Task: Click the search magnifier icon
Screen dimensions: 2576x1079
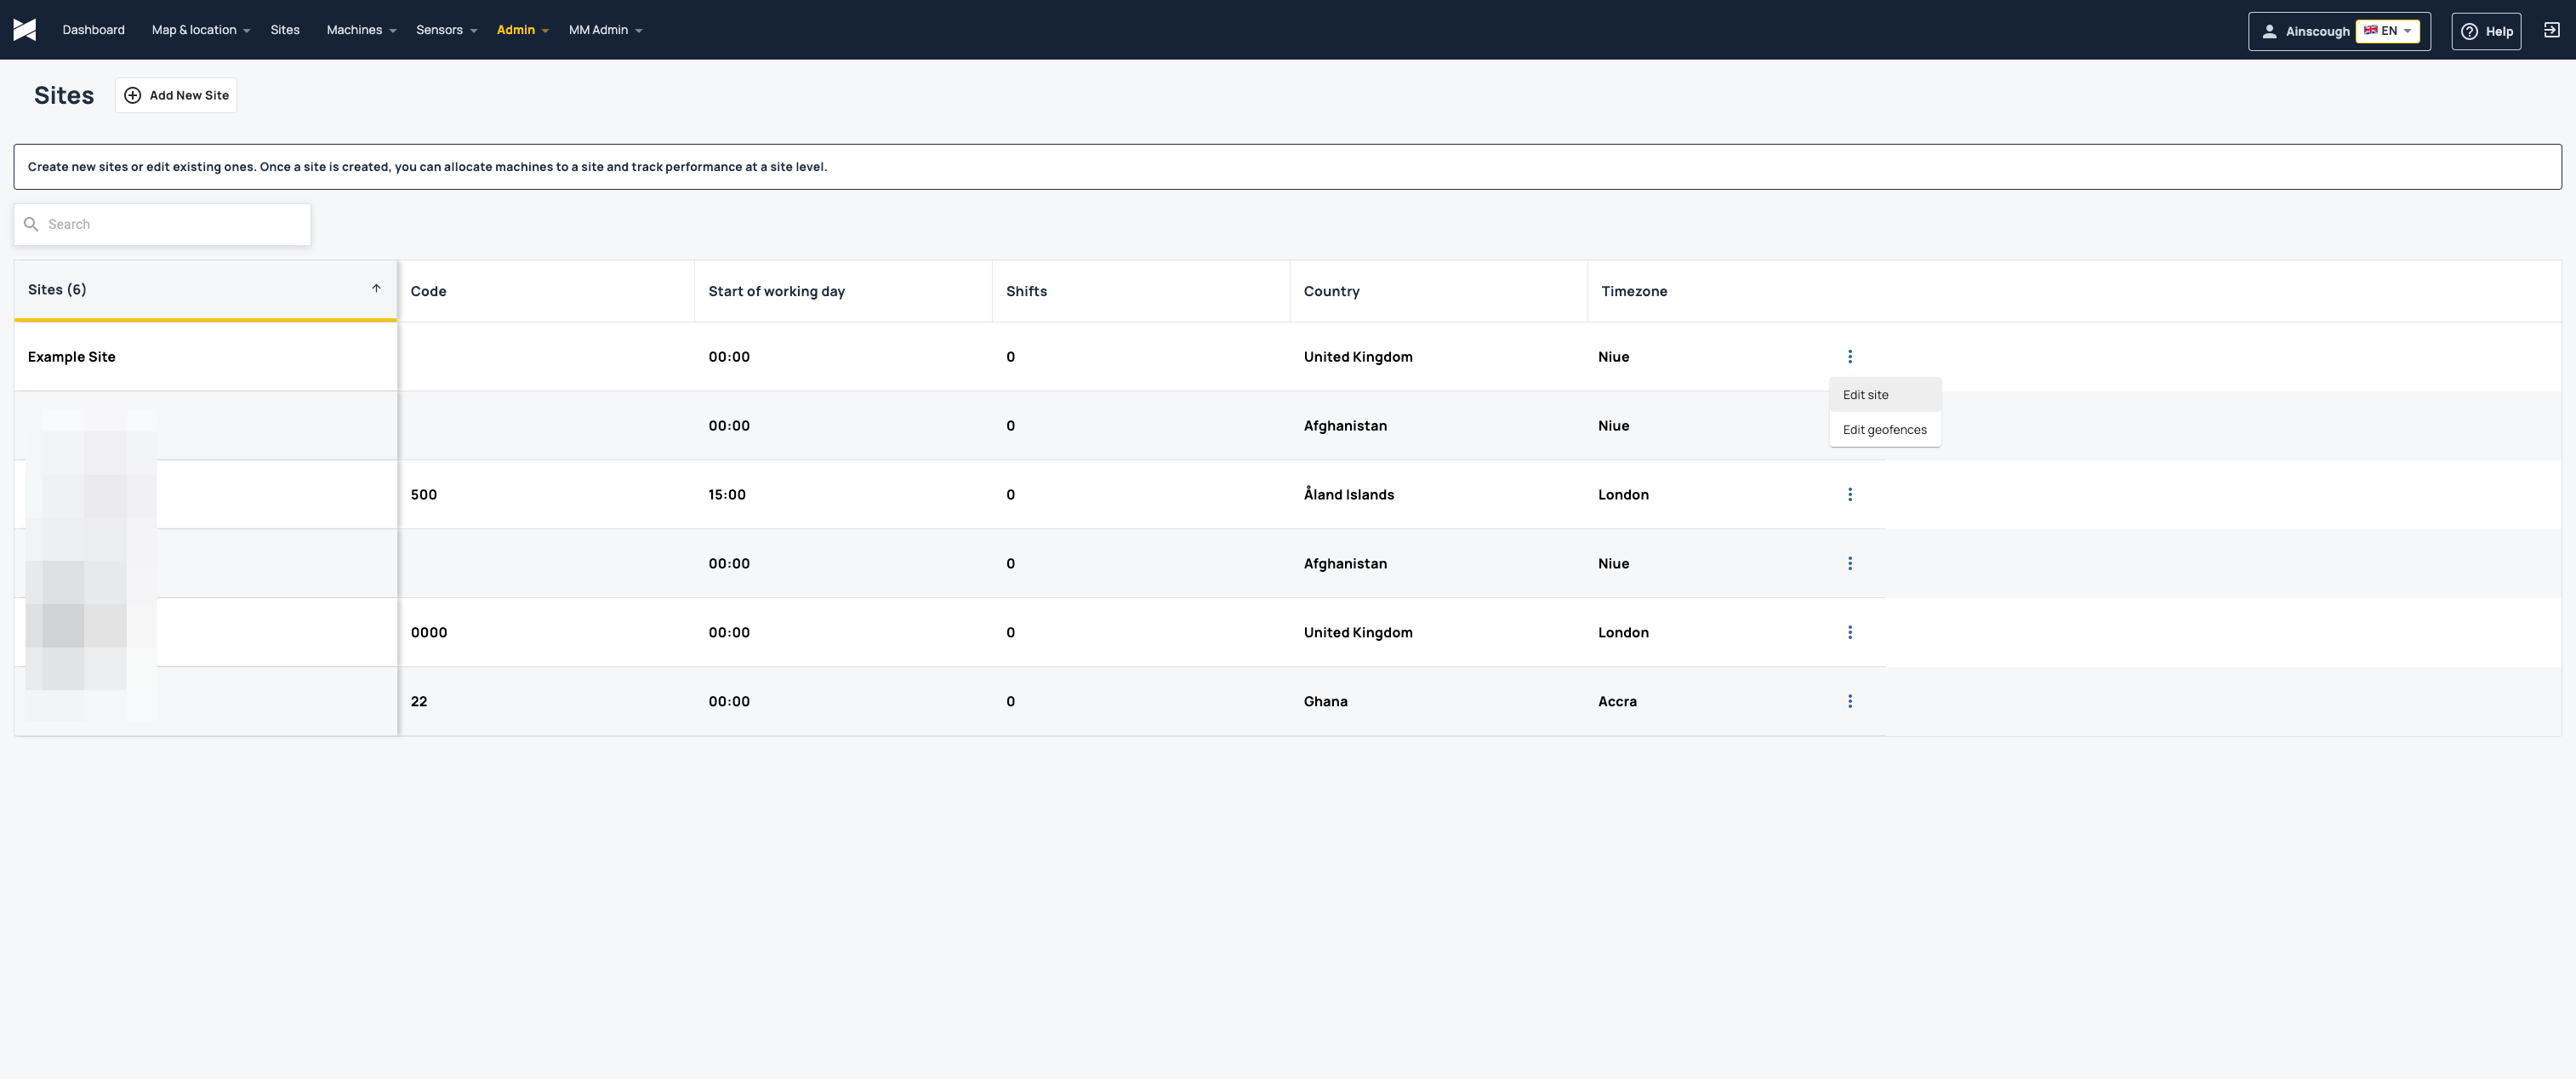Action: pos(31,224)
